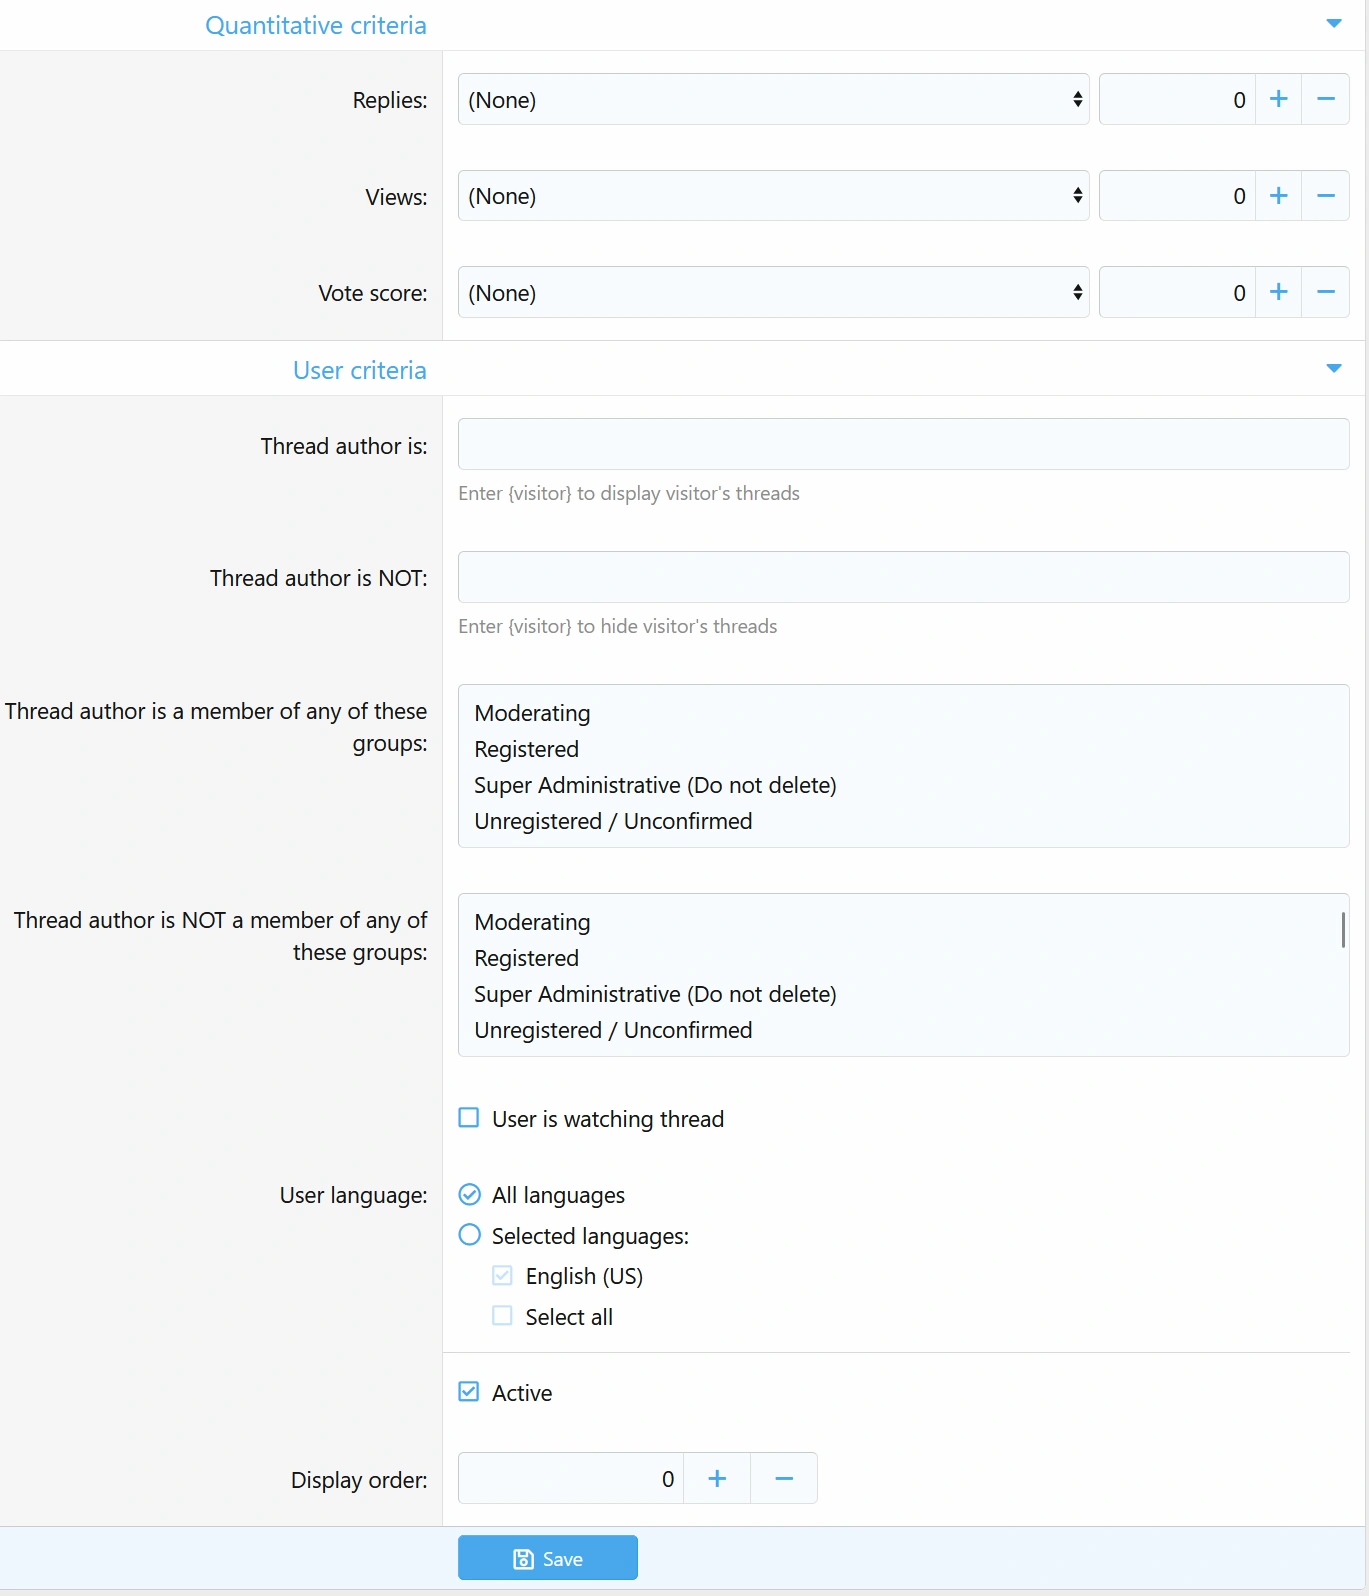Click the User criteria heading
1369x1596 pixels.
click(x=359, y=370)
